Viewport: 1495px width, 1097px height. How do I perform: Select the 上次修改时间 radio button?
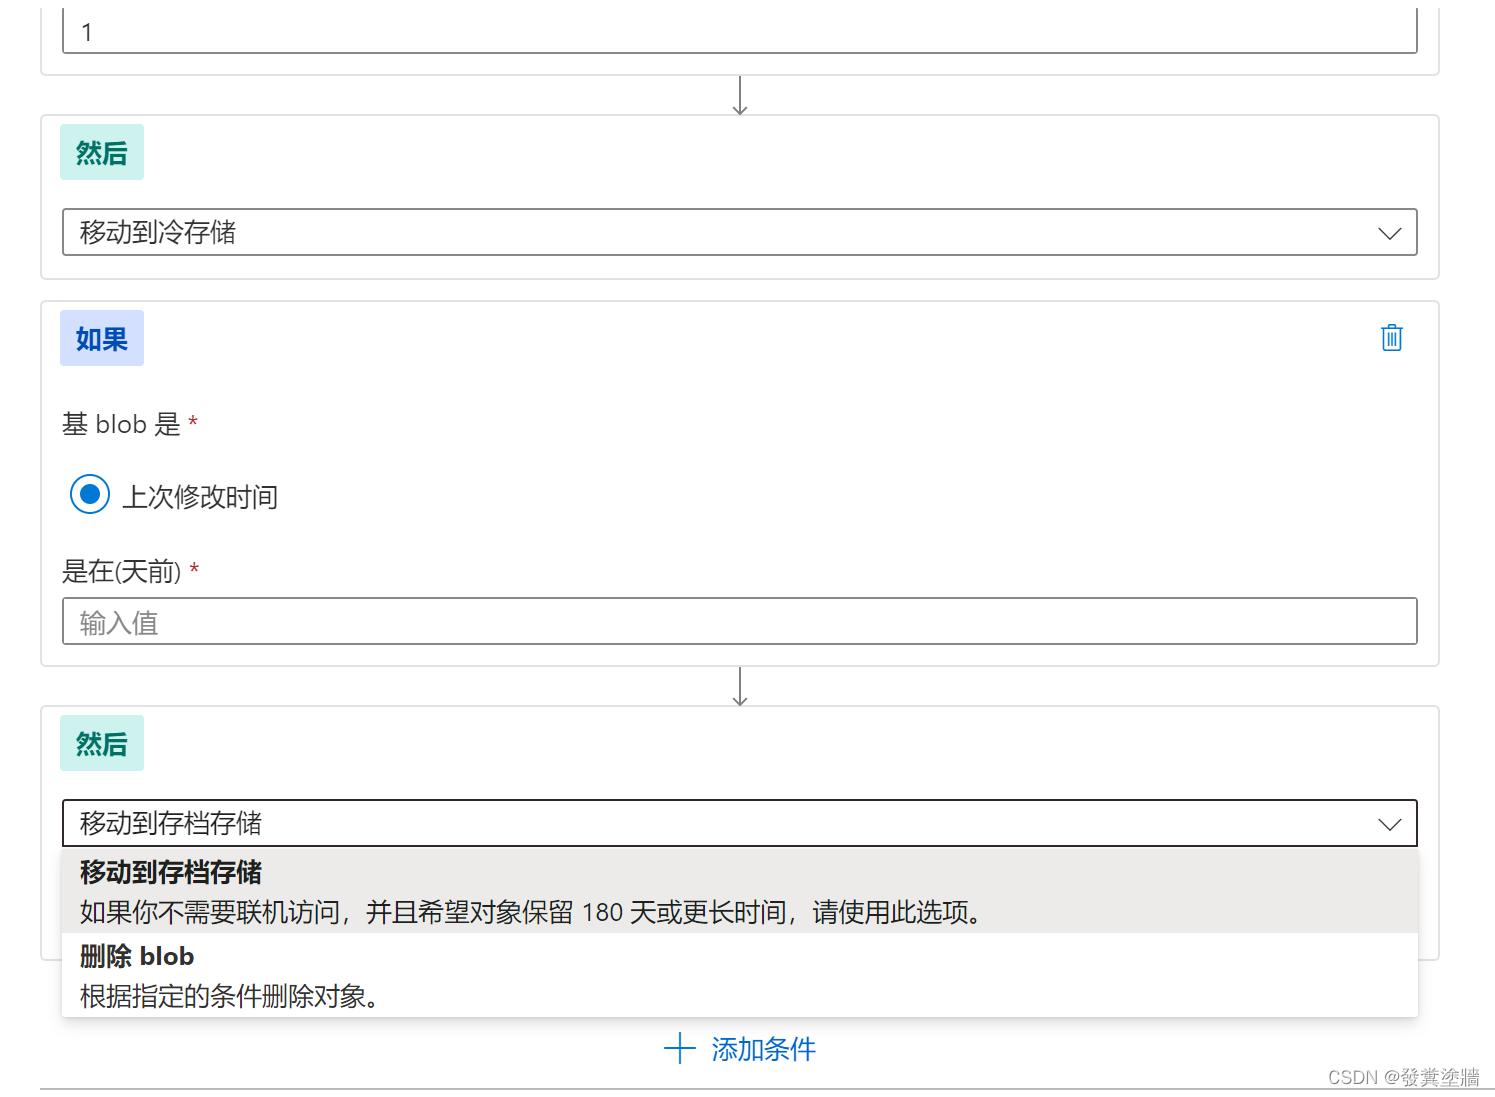90,494
